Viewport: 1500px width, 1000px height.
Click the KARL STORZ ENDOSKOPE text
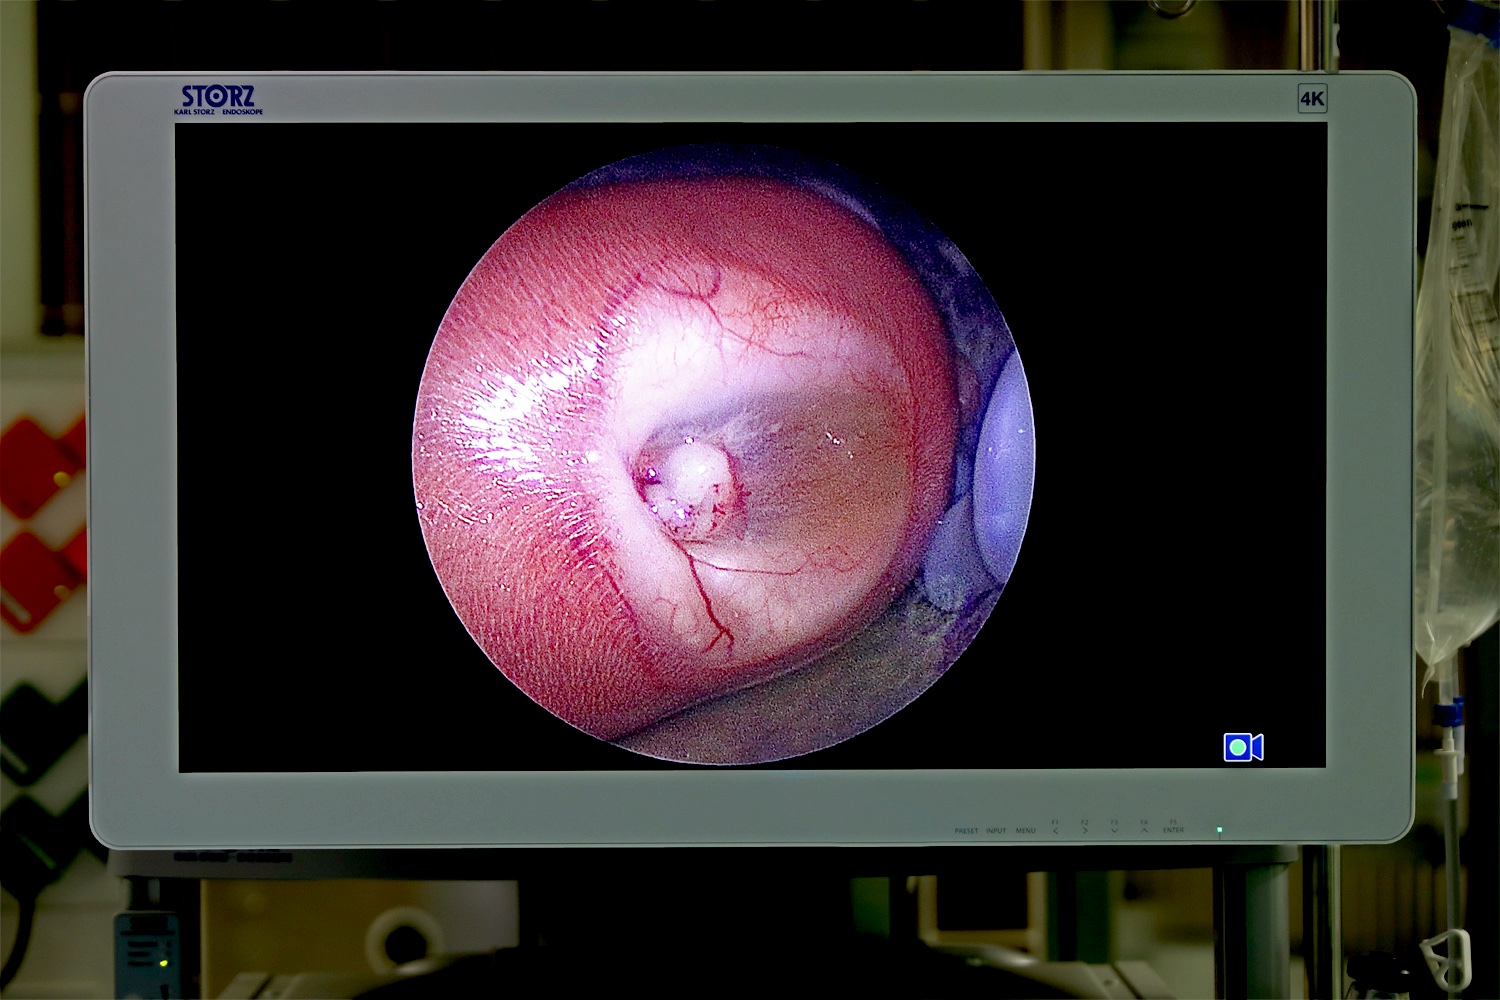point(218,112)
